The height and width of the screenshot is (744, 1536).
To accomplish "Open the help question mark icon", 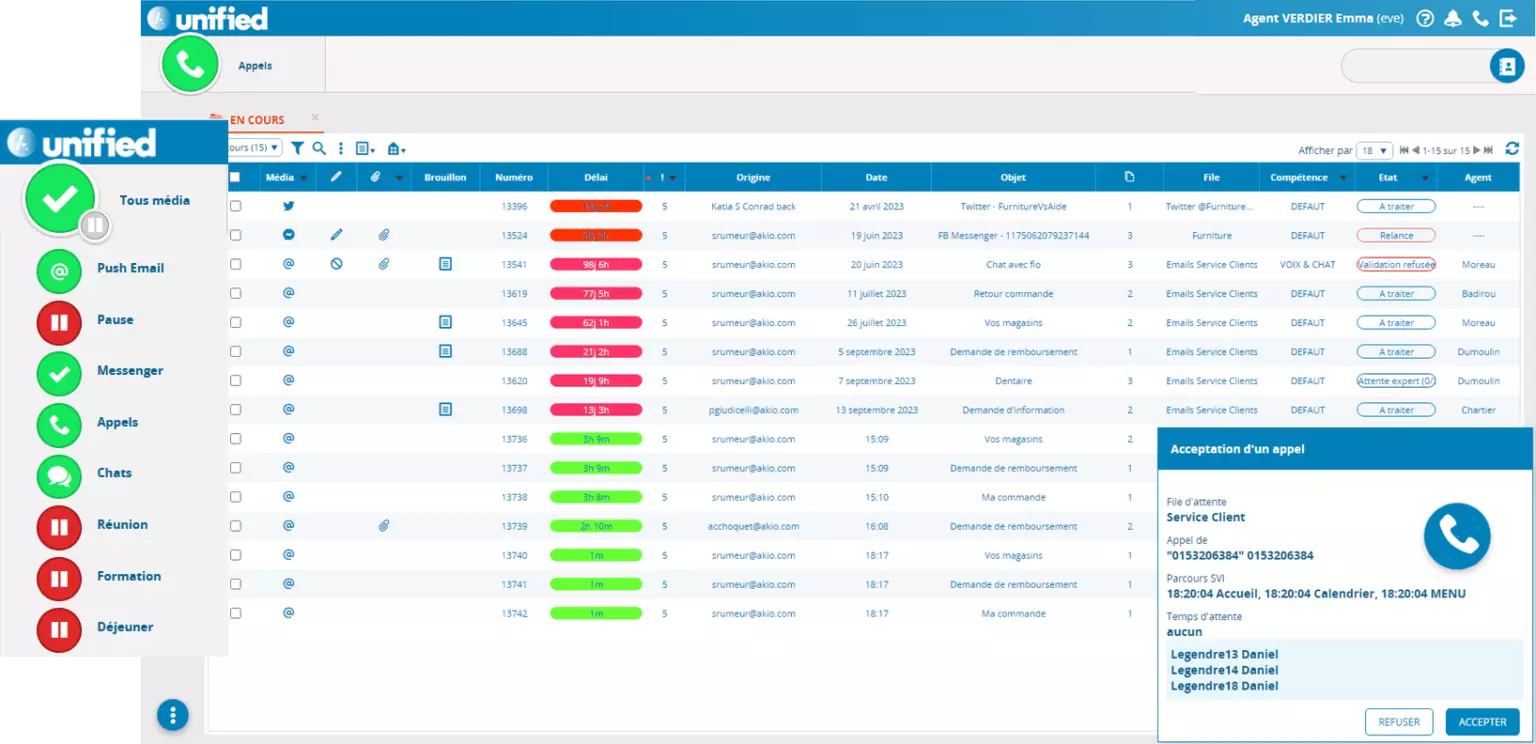I will click(x=1425, y=18).
